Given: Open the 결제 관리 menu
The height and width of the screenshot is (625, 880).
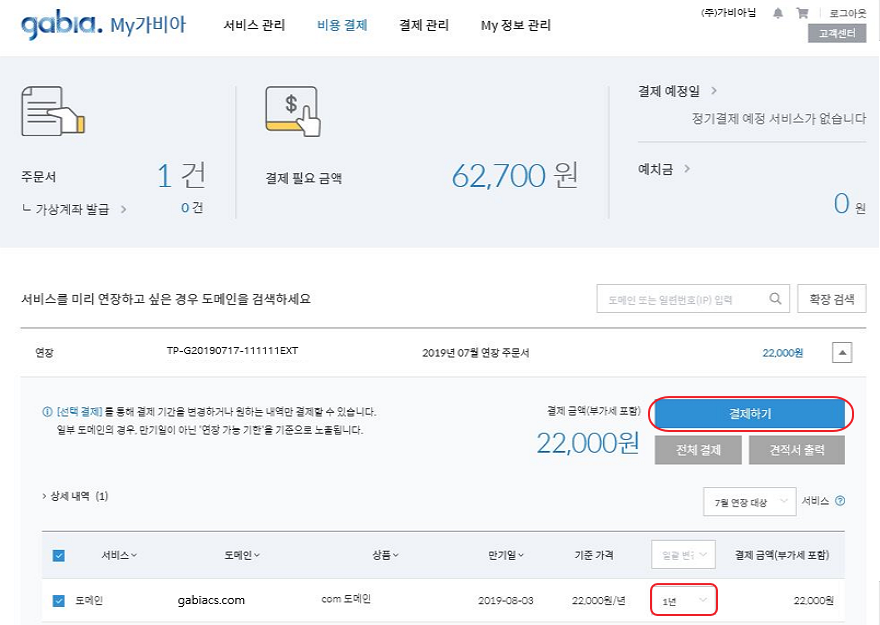Looking at the screenshot, I should [x=424, y=25].
